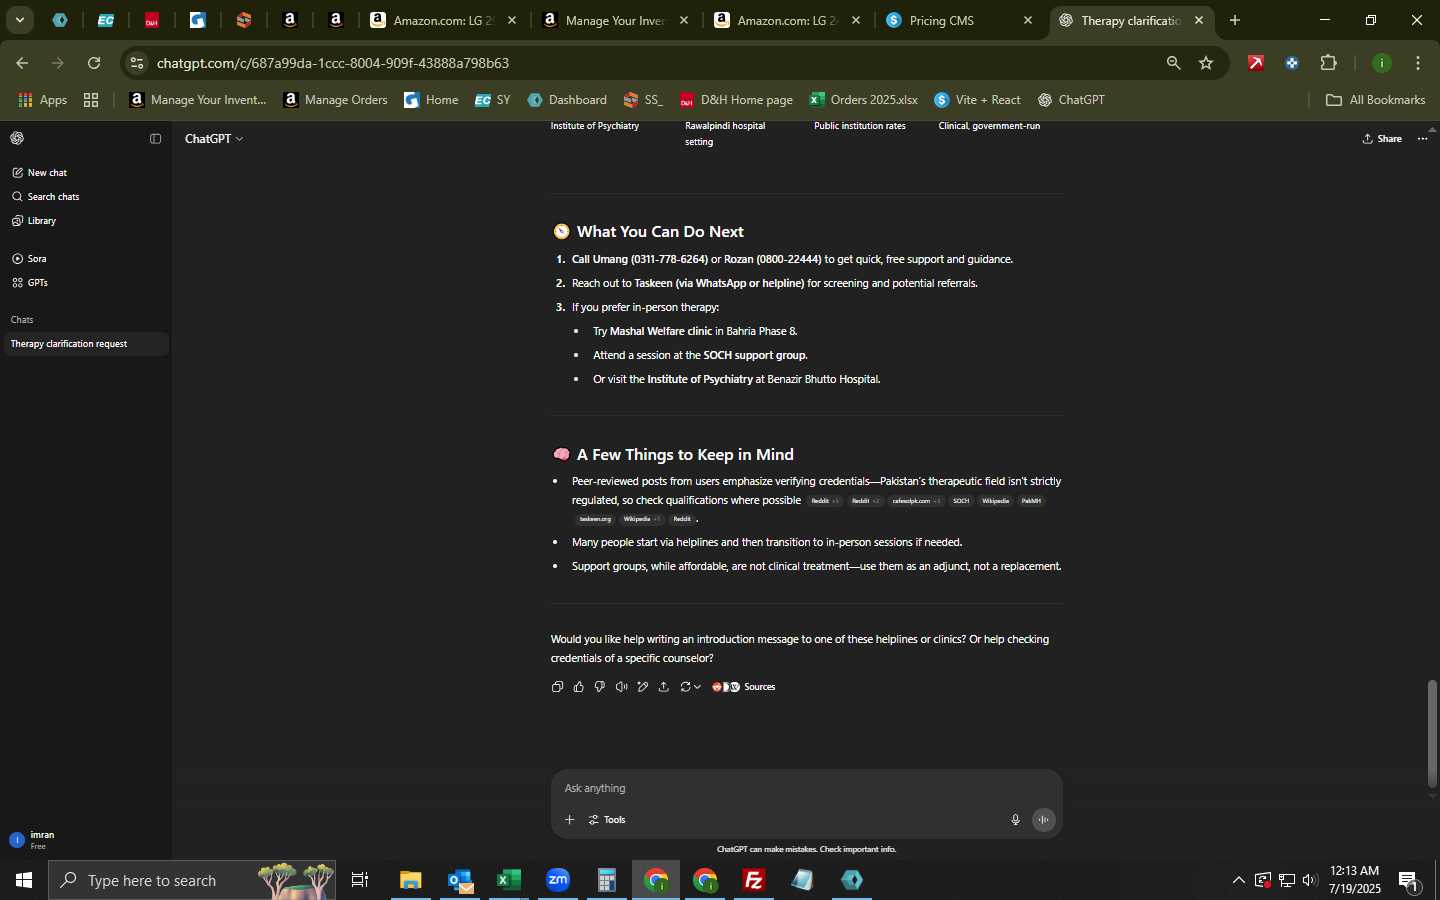1440x900 pixels.
Task: Click the address bar URL
Action: coord(333,63)
